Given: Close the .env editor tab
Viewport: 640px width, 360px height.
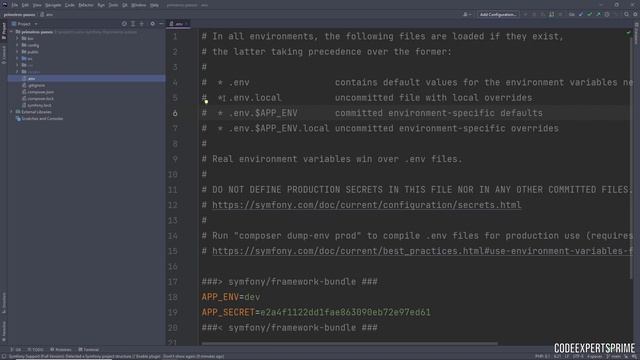Looking at the screenshot, I should (186, 24).
